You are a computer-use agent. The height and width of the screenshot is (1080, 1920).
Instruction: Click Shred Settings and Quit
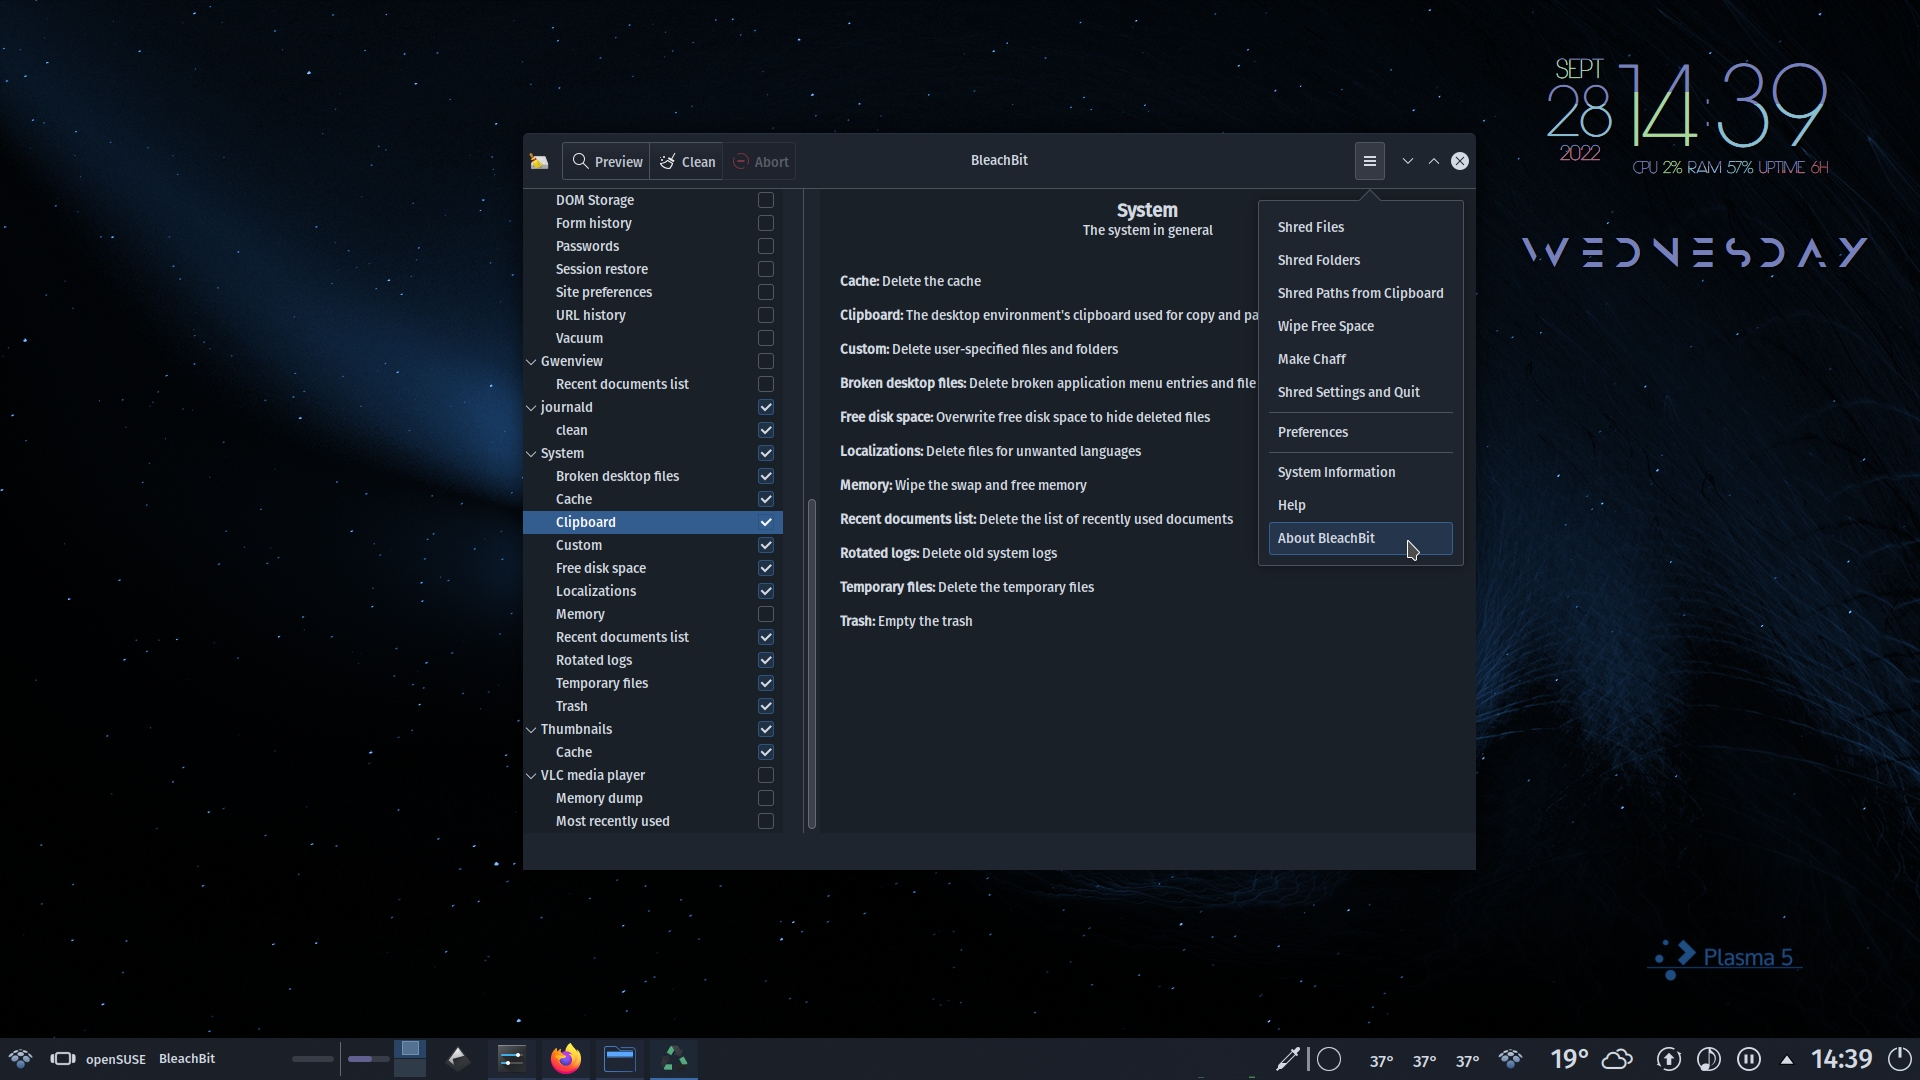coord(1360,392)
